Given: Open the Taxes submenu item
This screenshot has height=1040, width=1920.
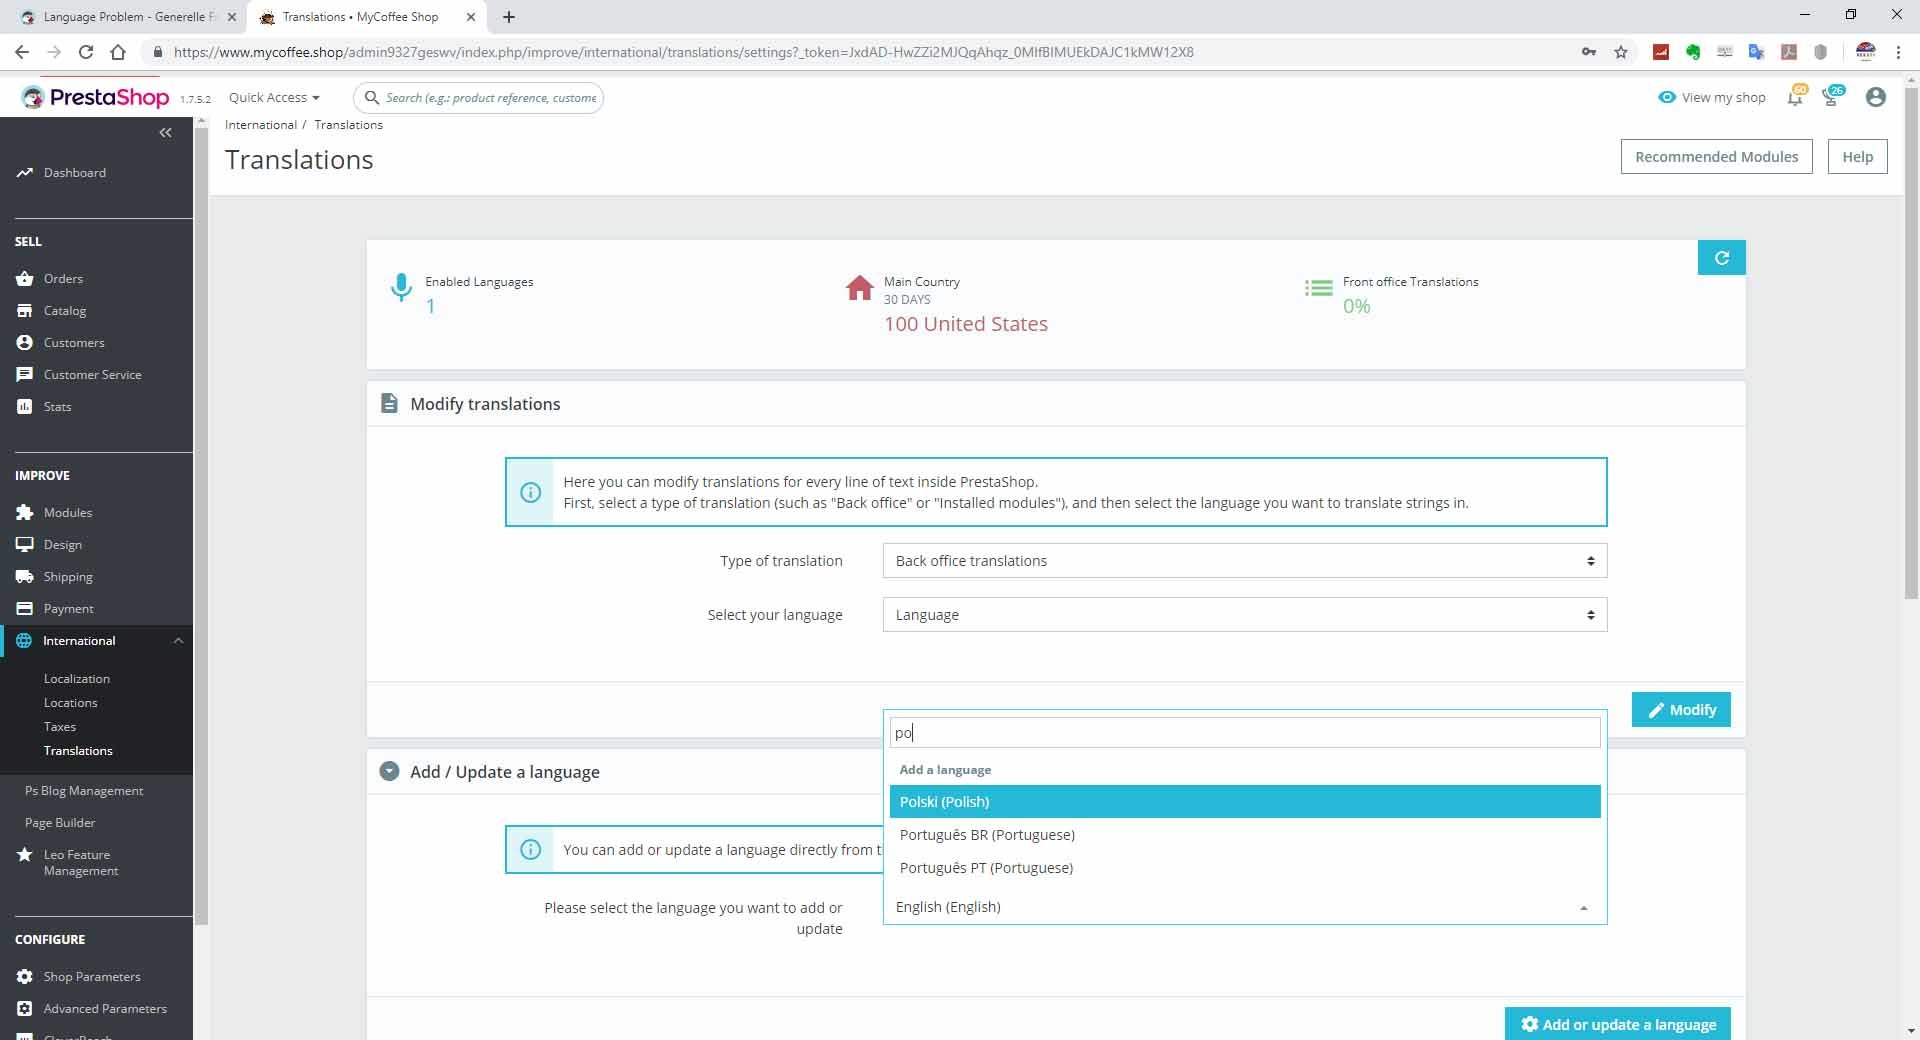Looking at the screenshot, I should pos(60,727).
